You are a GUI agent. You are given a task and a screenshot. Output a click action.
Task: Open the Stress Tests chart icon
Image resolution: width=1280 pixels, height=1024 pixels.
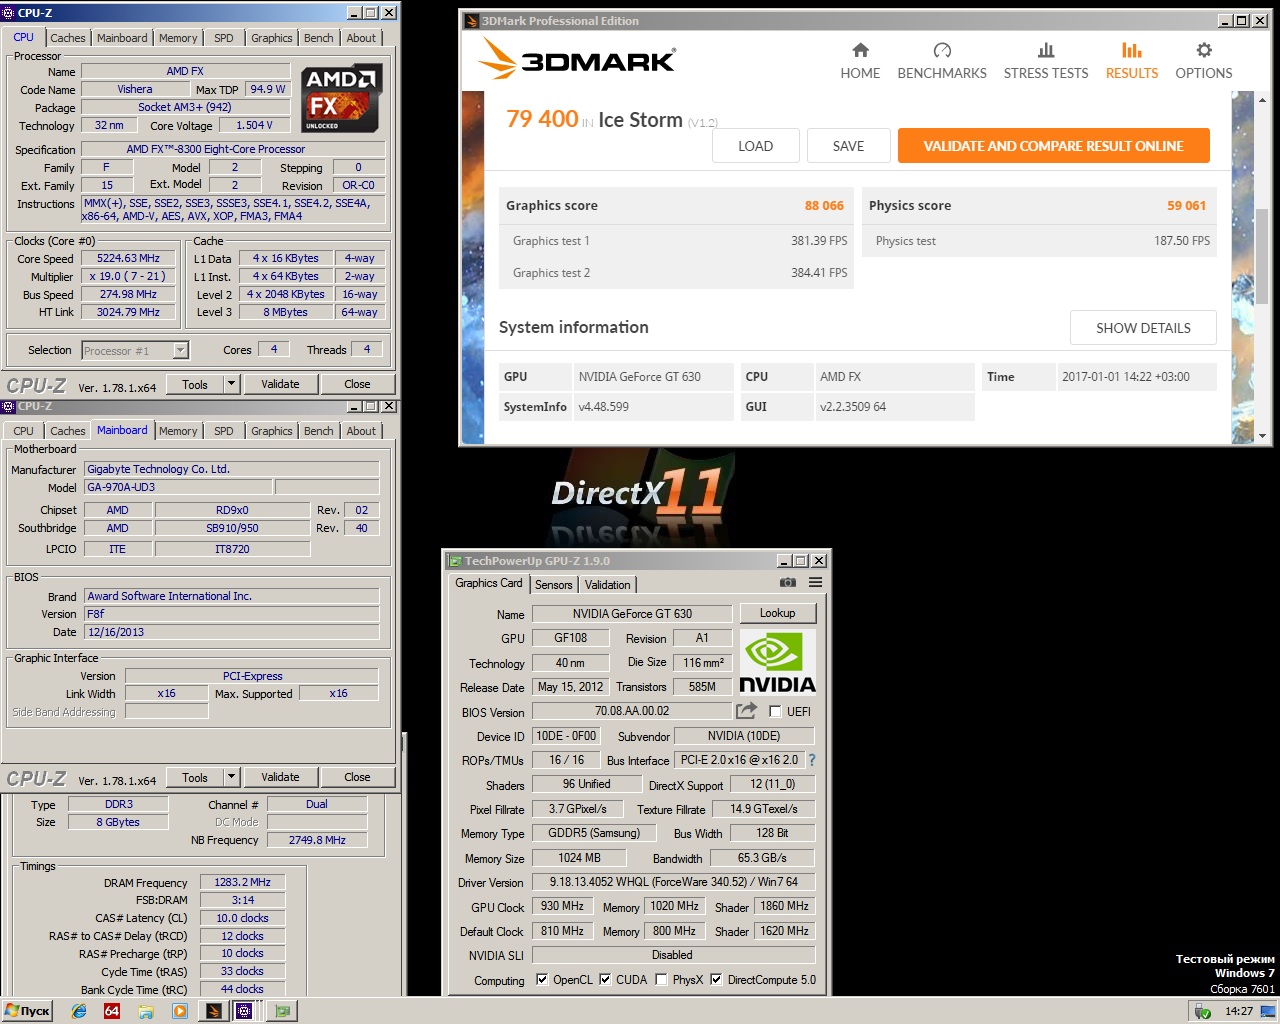click(1046, 50)
